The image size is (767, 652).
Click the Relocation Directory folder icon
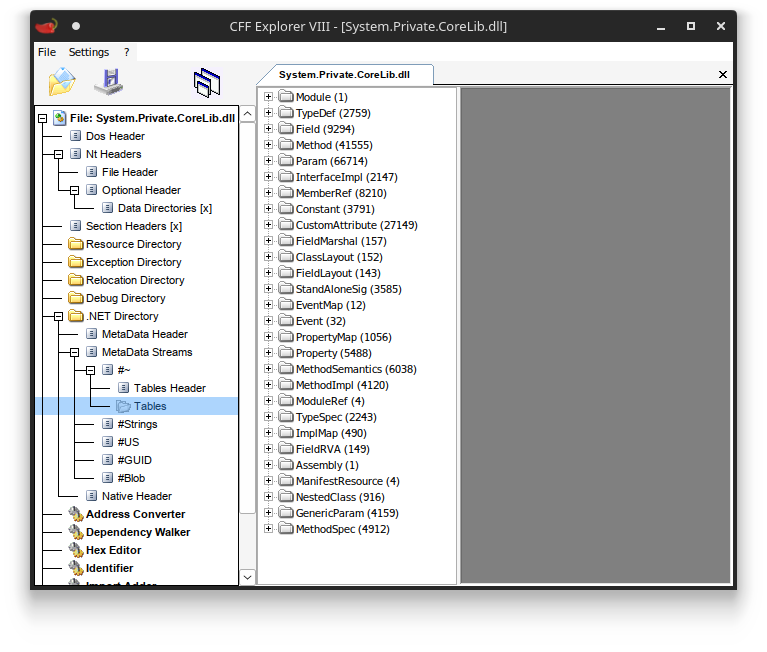(x=76, y=280)
